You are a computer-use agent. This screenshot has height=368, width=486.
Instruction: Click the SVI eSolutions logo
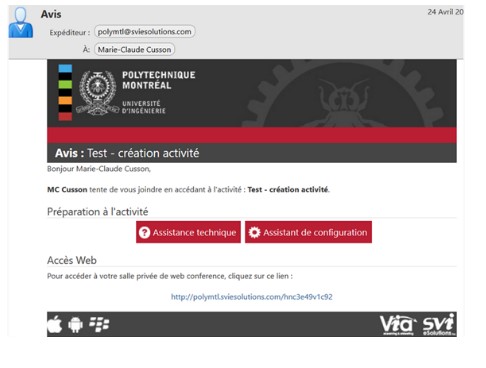(x=438, y=324)
